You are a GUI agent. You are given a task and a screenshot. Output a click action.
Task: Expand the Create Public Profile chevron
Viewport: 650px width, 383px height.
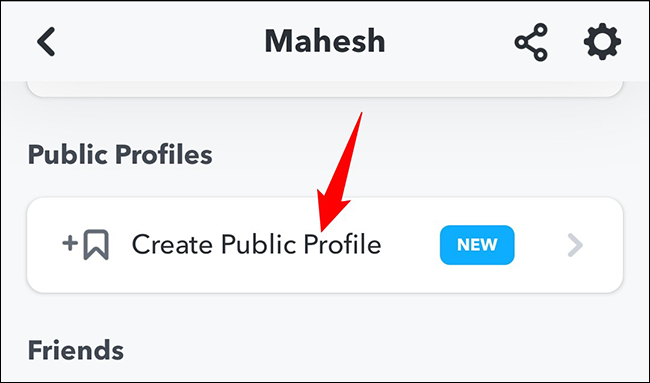[x=575, y=245]
